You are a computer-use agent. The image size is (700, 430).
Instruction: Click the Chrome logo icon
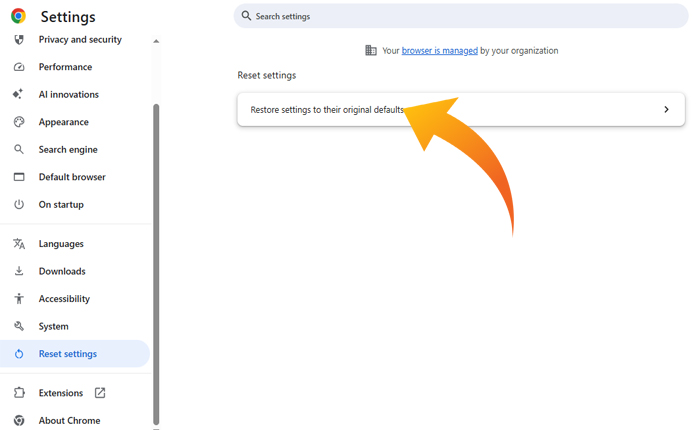point(18,16)
